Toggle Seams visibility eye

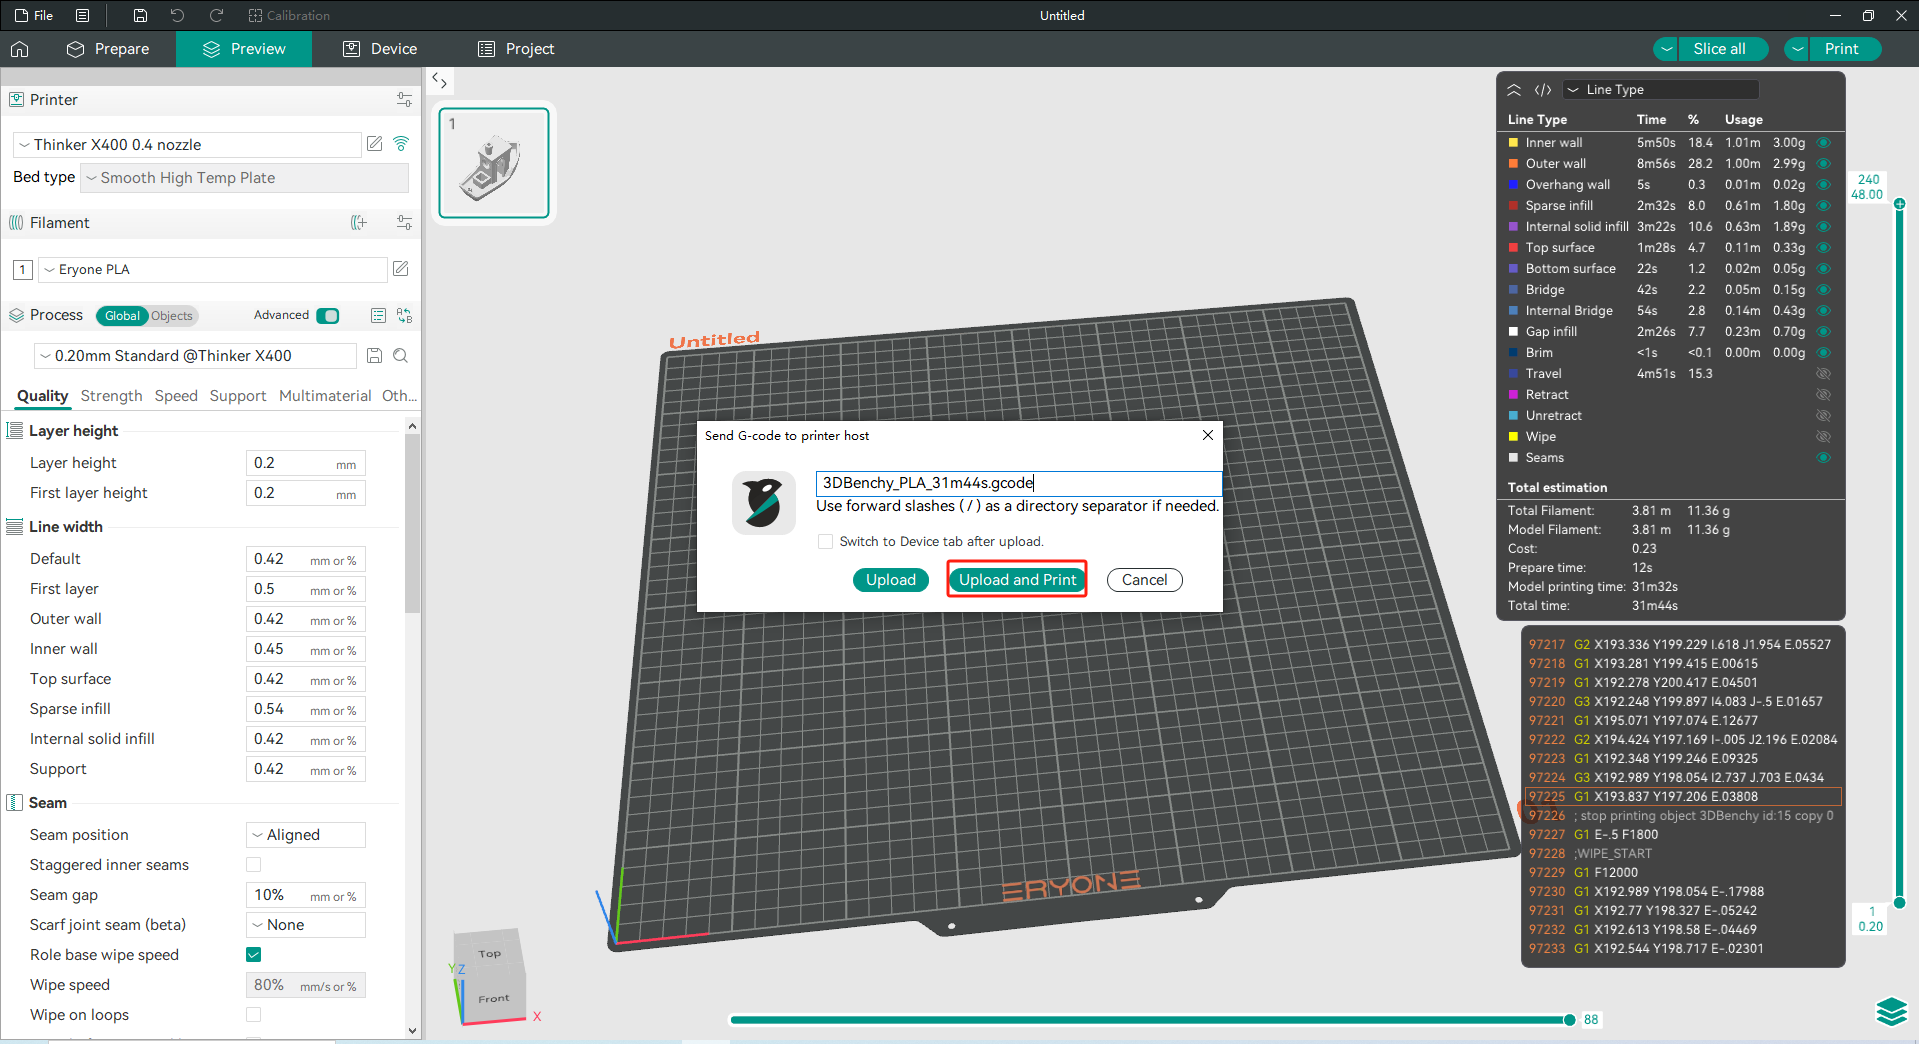pos(1823,458)
